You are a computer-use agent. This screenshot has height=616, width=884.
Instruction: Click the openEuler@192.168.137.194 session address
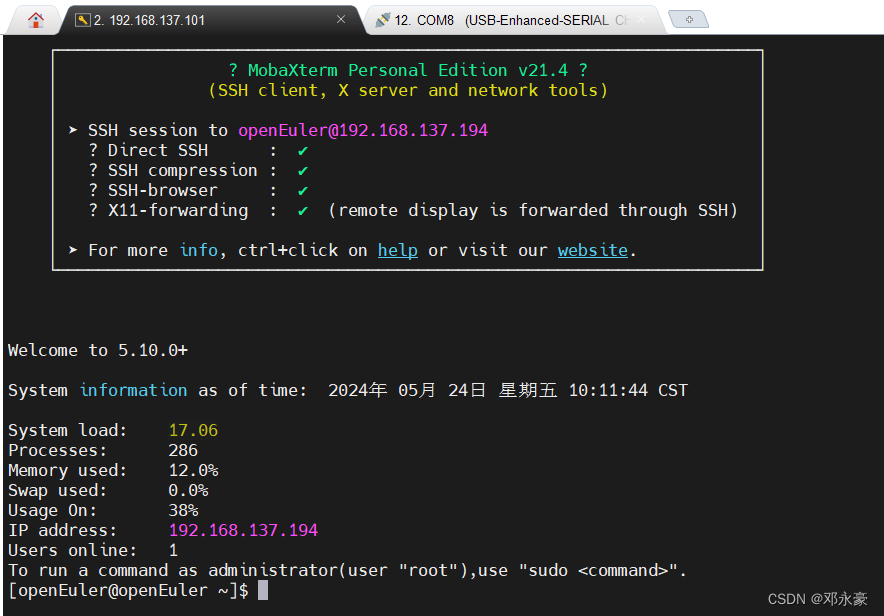point(363,130)
